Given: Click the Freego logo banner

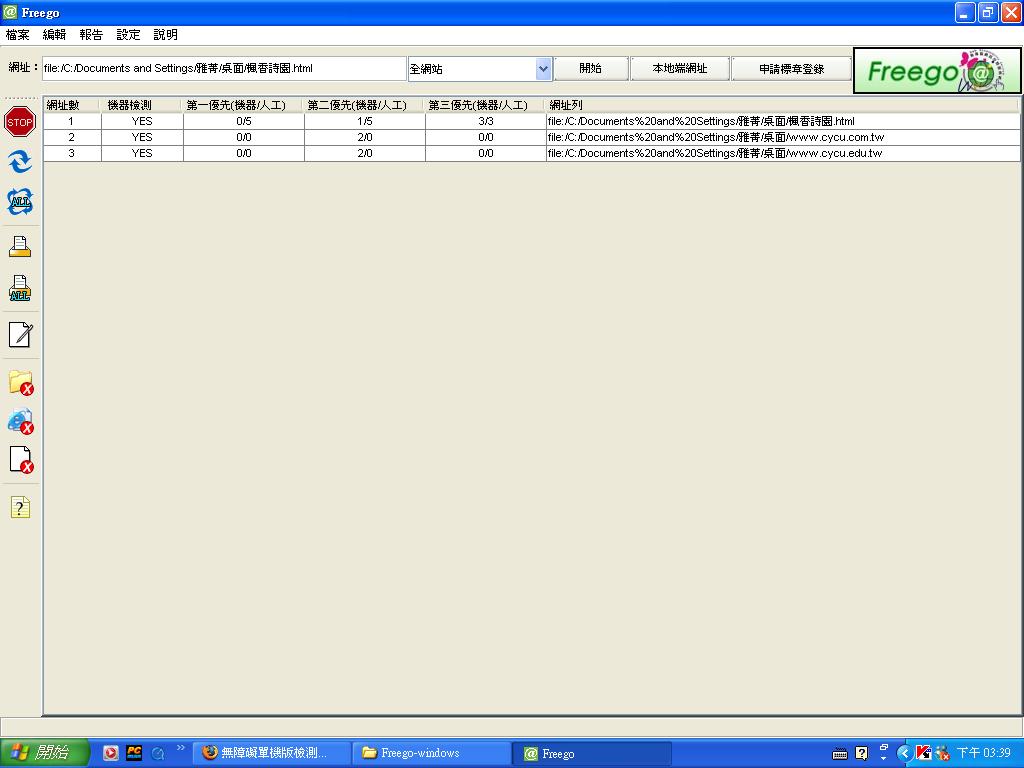Looking at the screenshot, I should pos(937,71).
